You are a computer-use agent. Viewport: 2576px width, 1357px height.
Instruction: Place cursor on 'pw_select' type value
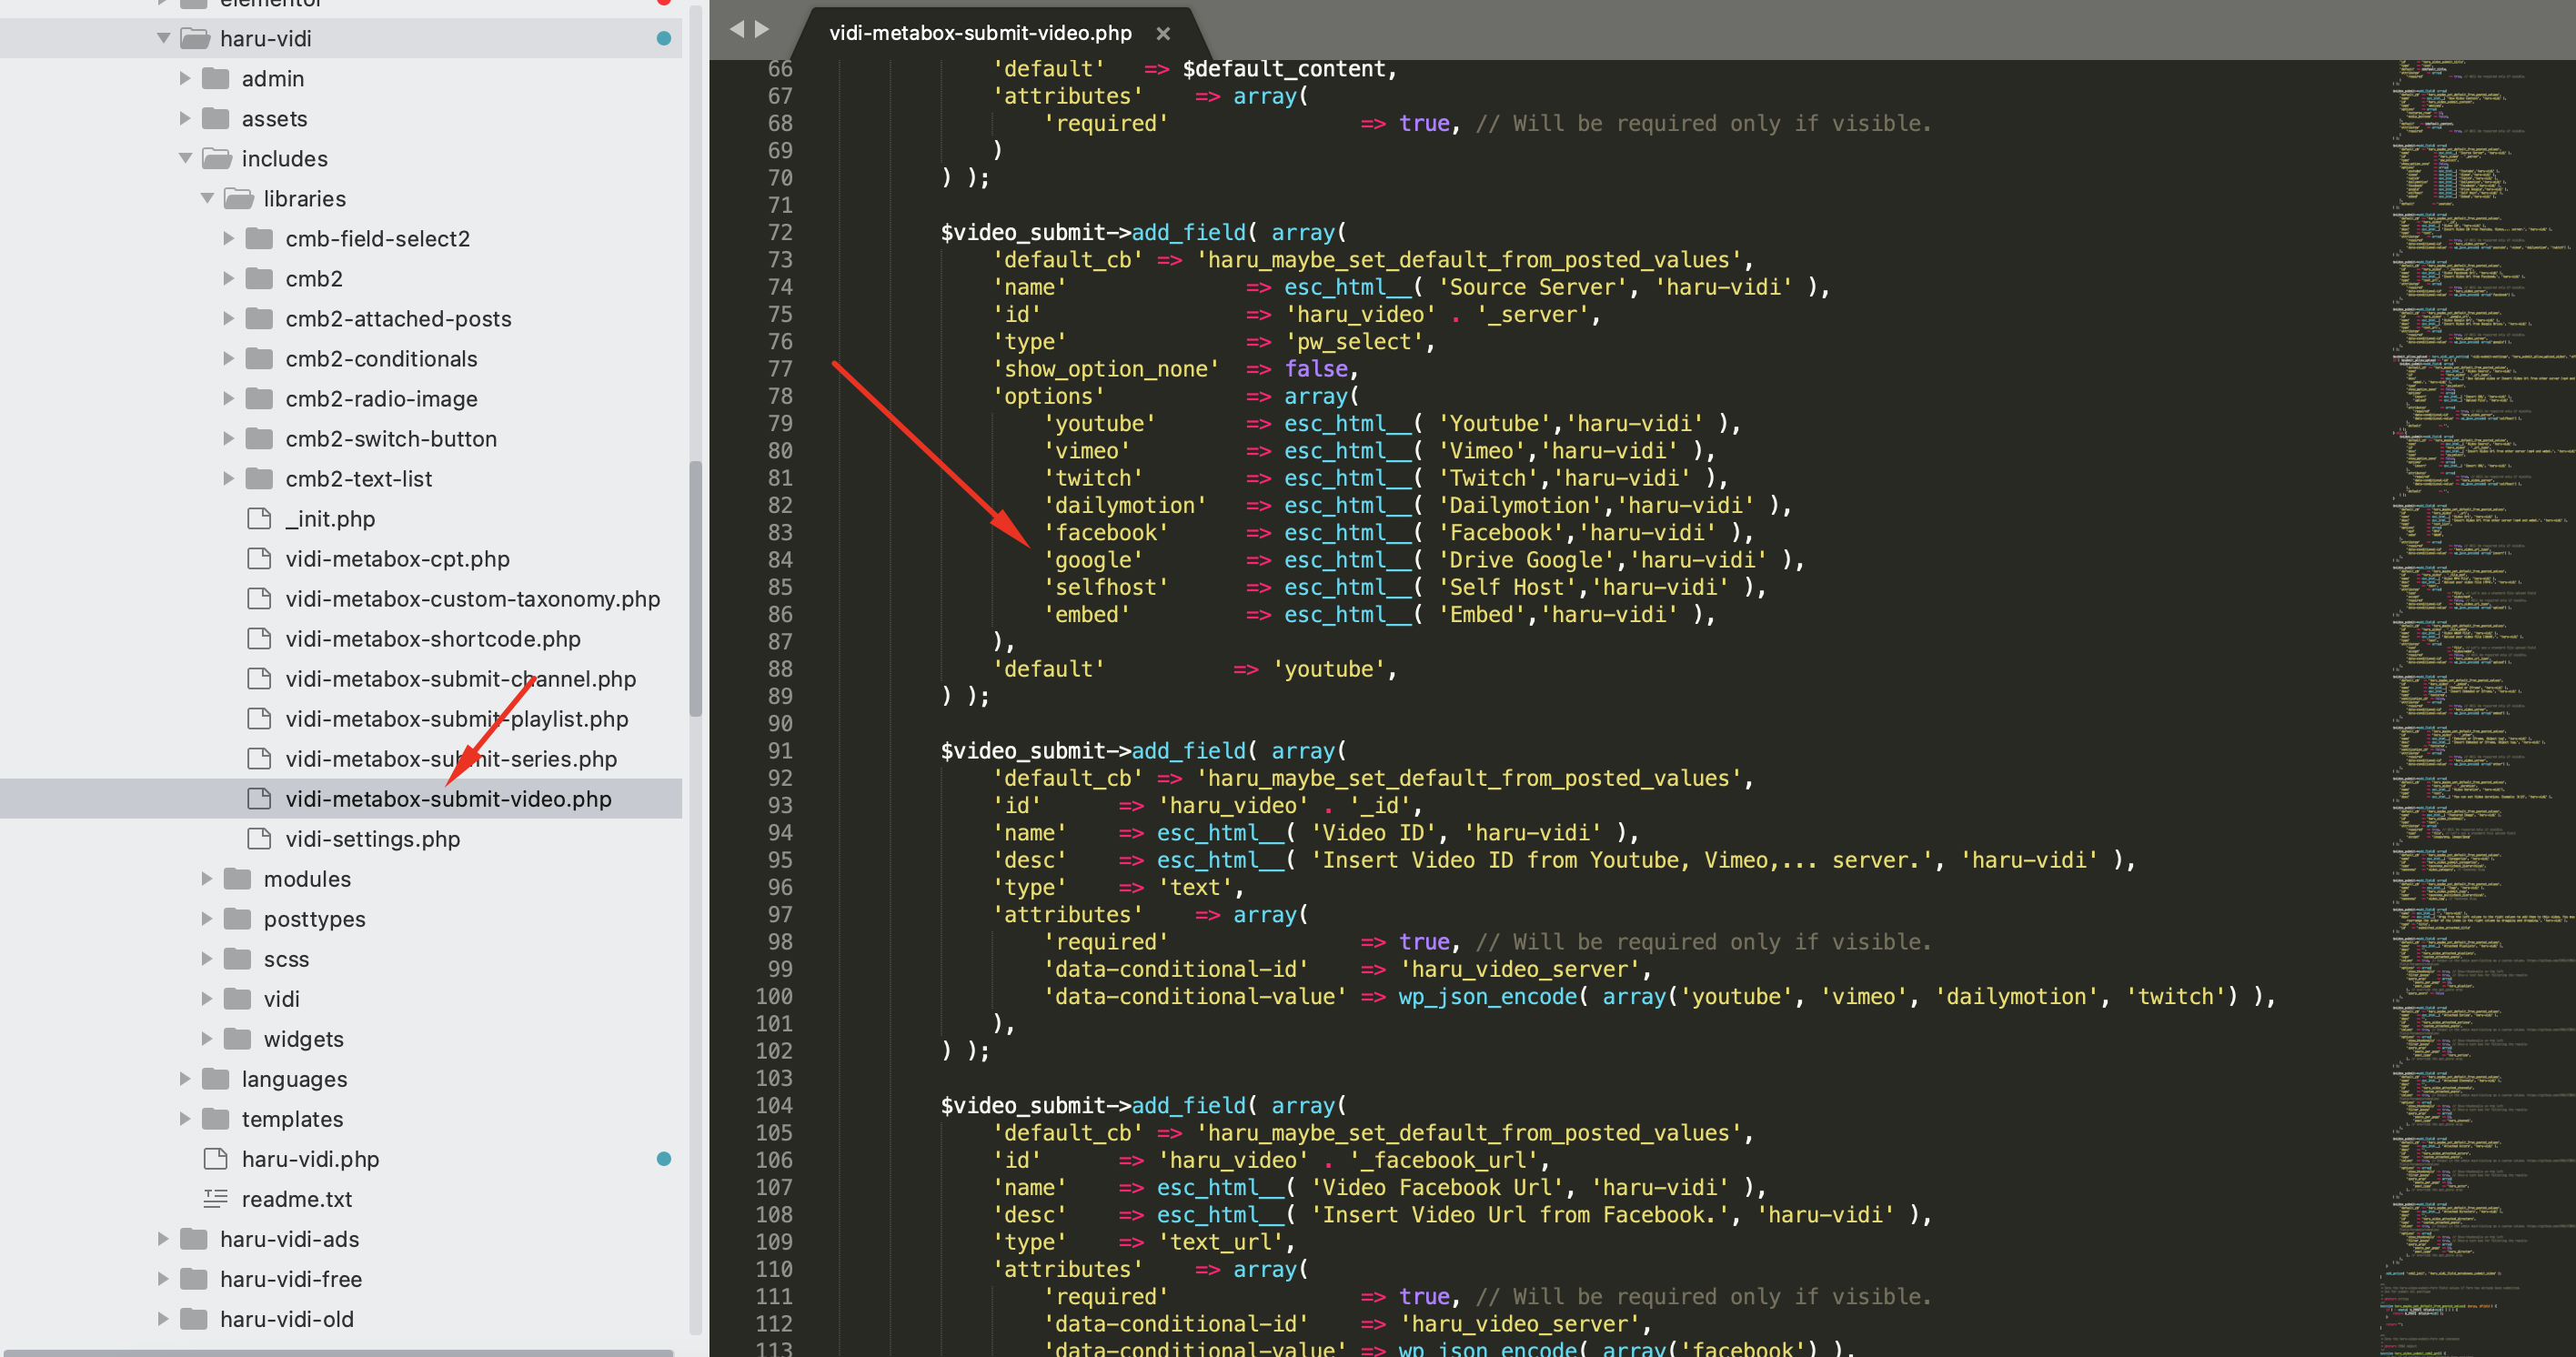1354,342
